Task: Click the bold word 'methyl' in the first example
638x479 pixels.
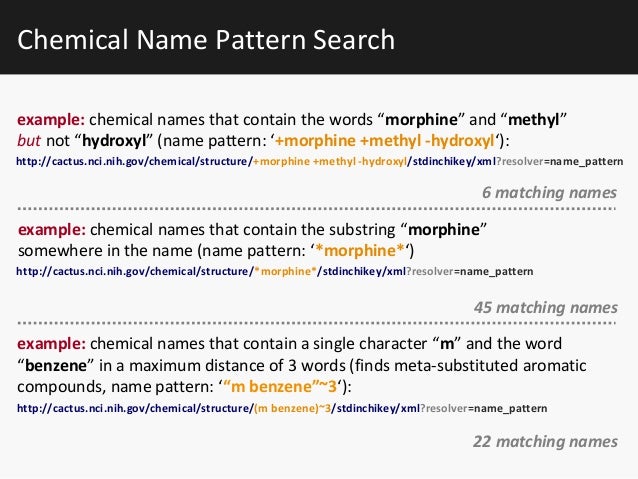Action: 533,120
